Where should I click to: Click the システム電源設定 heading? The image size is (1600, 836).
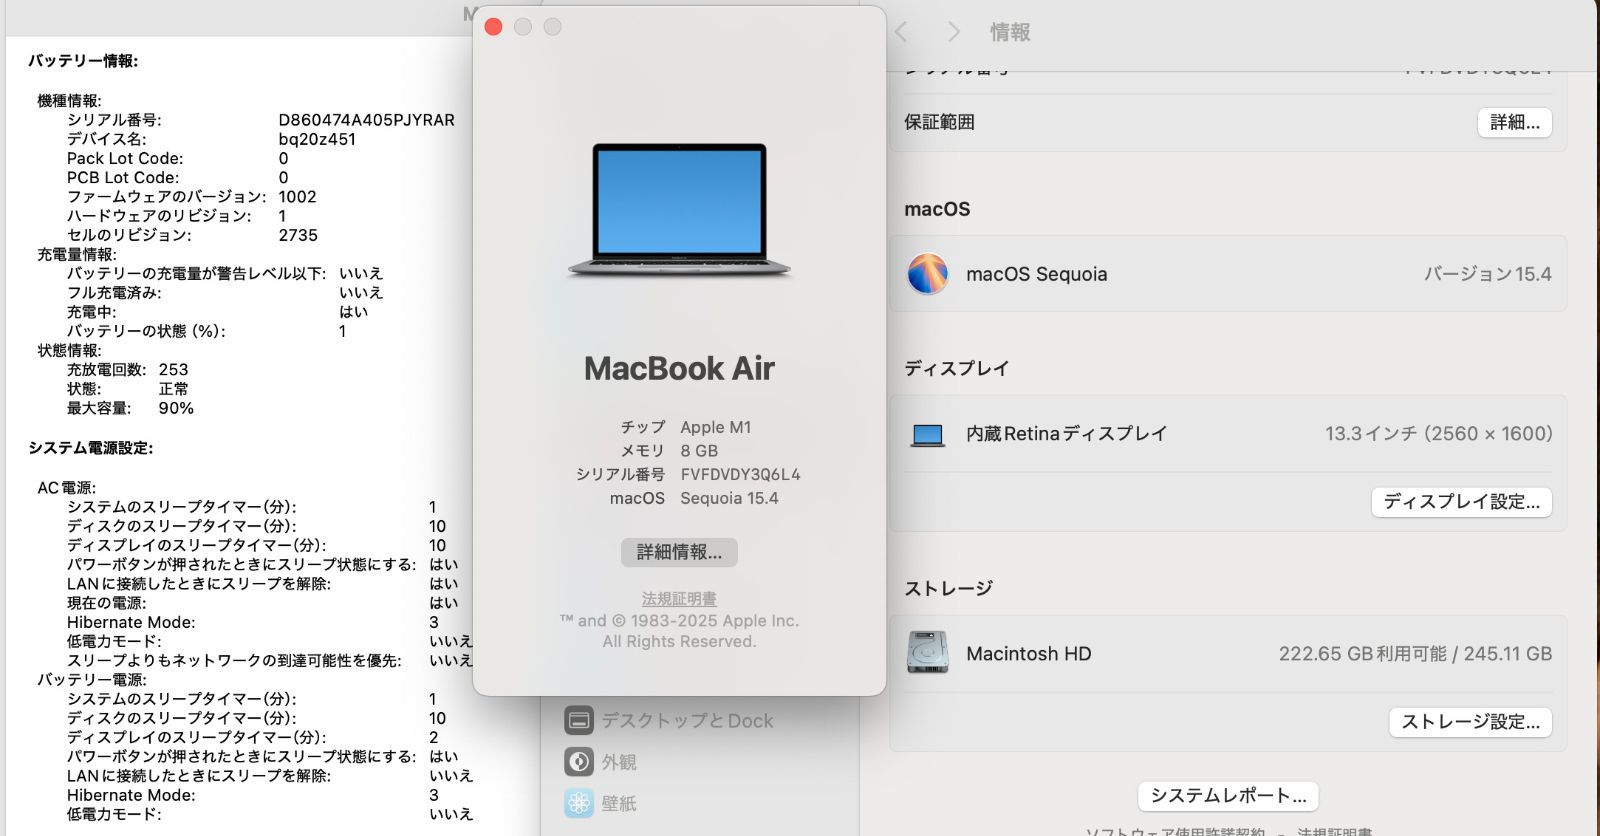click(x=91, y=448)
